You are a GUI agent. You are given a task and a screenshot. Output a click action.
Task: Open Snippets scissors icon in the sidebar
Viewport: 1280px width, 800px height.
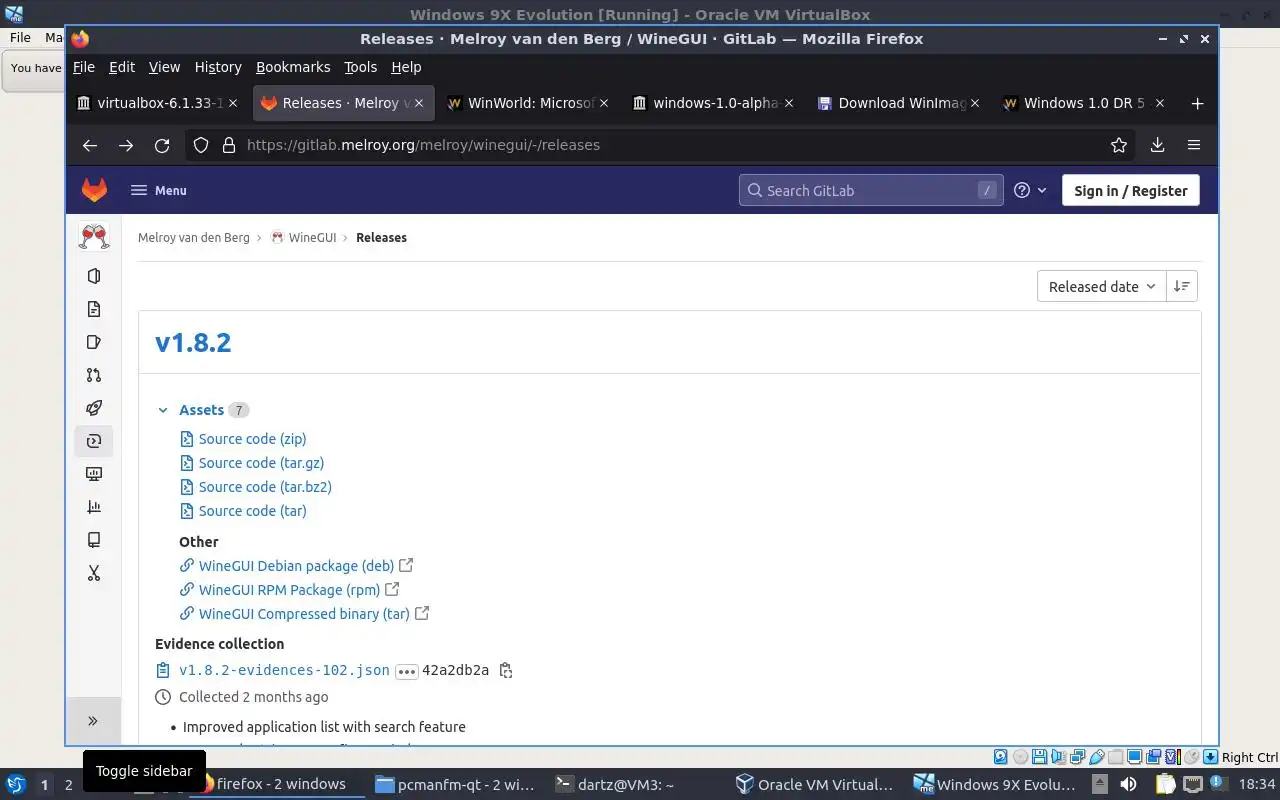(x=94, y=573)
